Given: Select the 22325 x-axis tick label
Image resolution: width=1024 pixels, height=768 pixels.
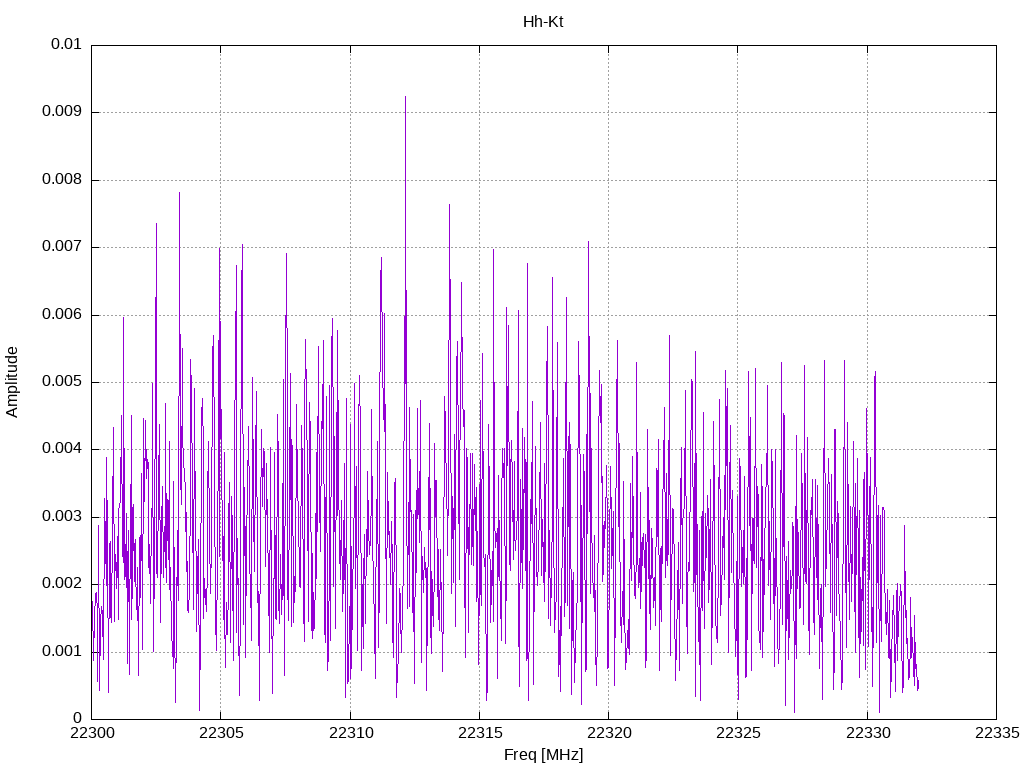Looking at the screenshot, I should [x=737, y=734].
